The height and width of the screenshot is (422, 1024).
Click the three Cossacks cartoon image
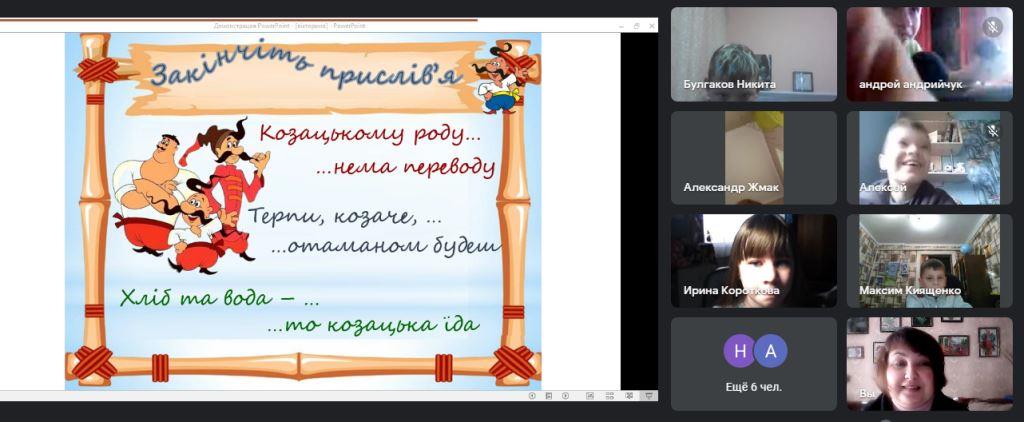[190, 196]
